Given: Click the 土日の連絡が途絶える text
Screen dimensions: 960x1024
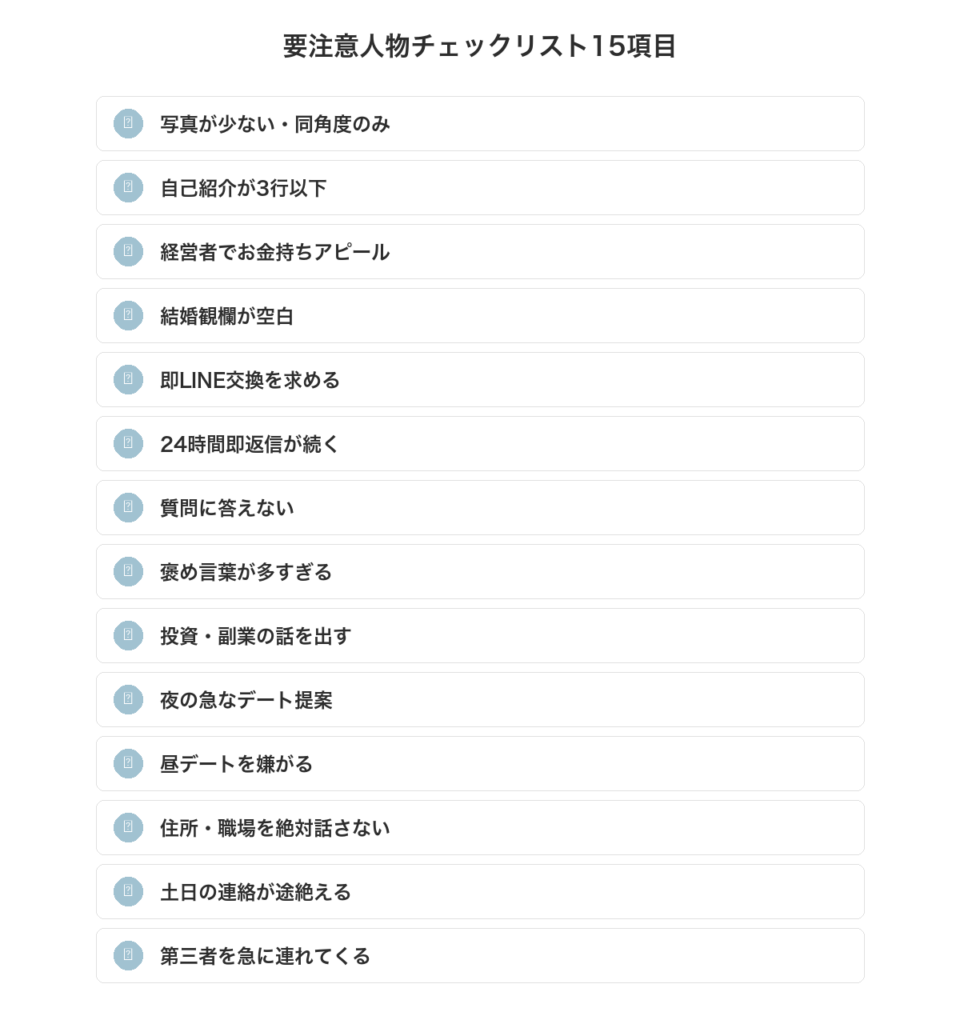Looking at the screenshot, I should point(256,892).
